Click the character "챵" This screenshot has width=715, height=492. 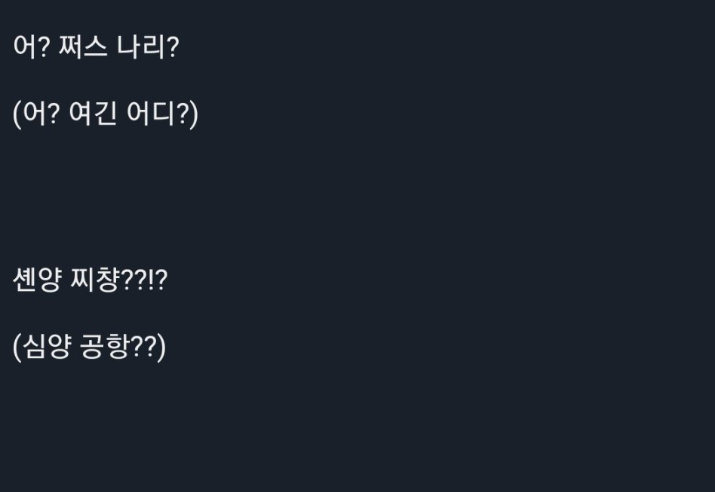(108, 280)
